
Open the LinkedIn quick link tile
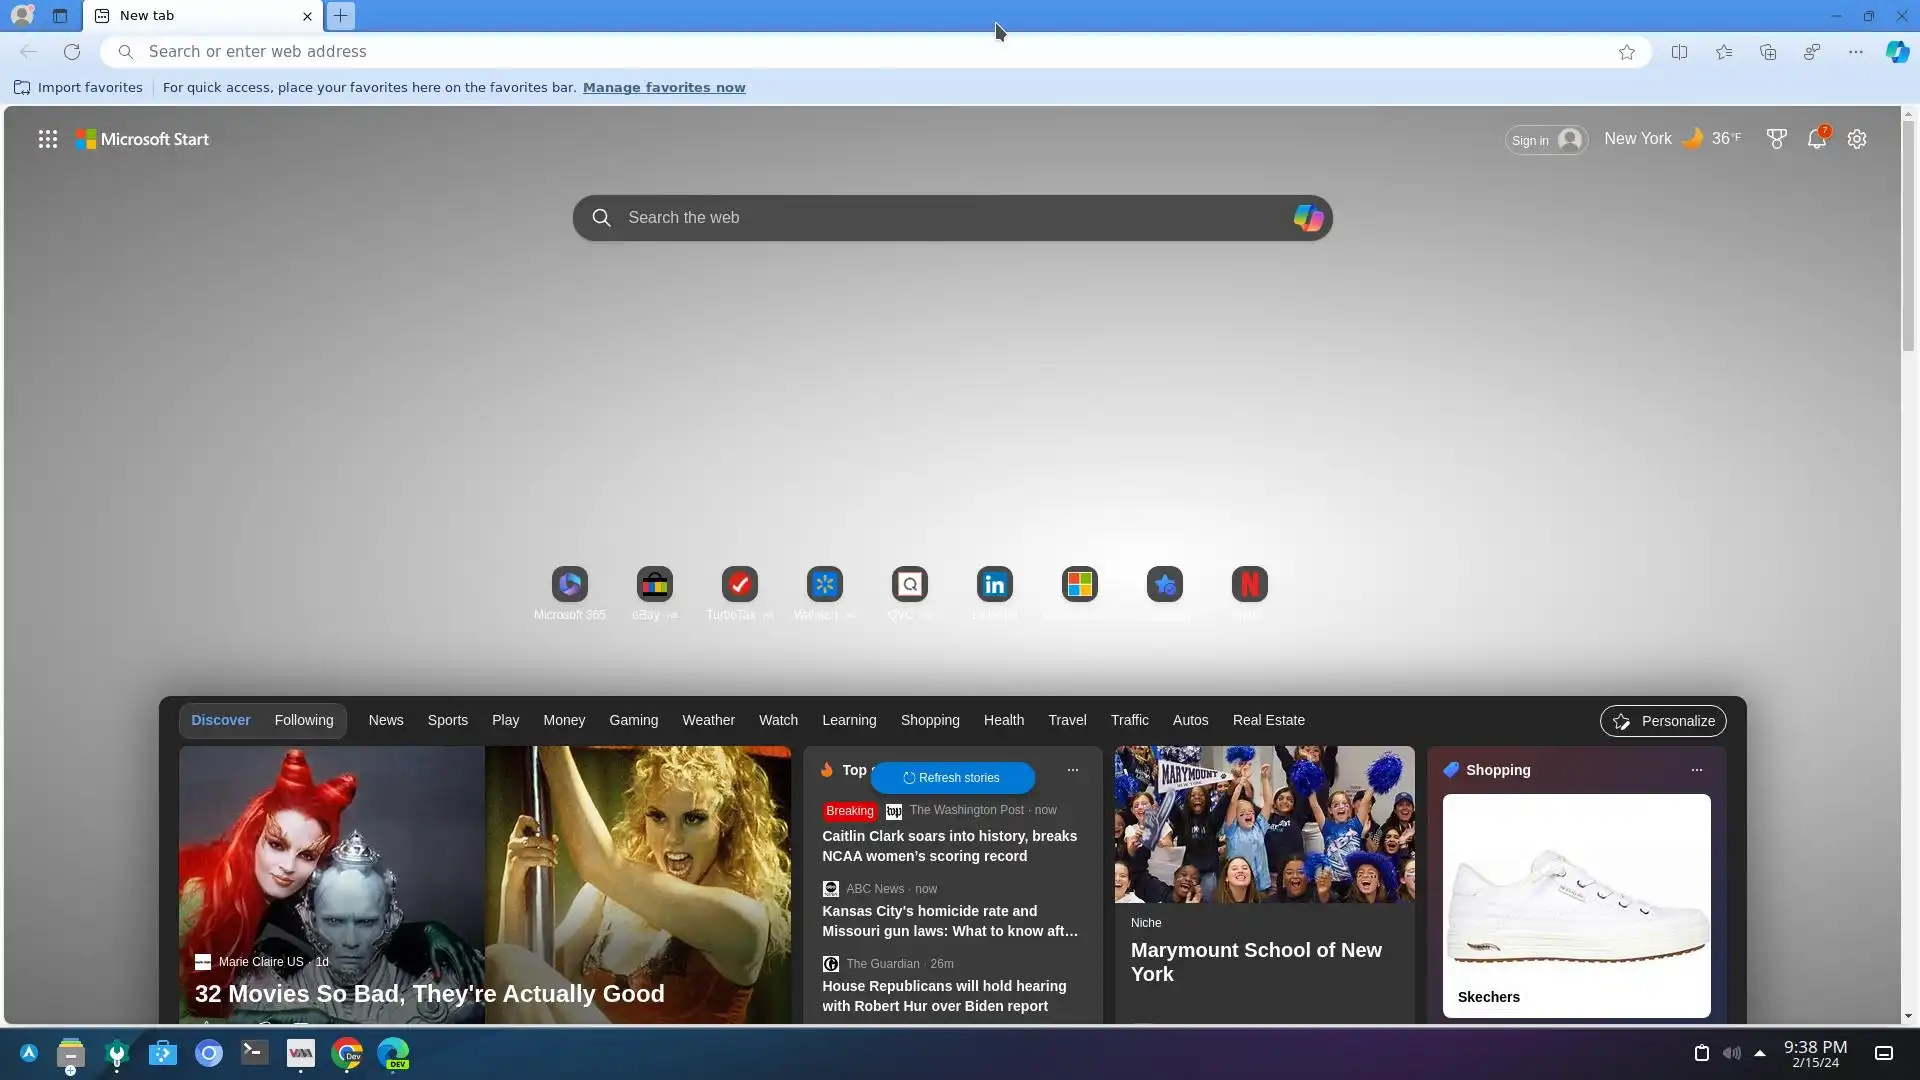tap(994, 584)
